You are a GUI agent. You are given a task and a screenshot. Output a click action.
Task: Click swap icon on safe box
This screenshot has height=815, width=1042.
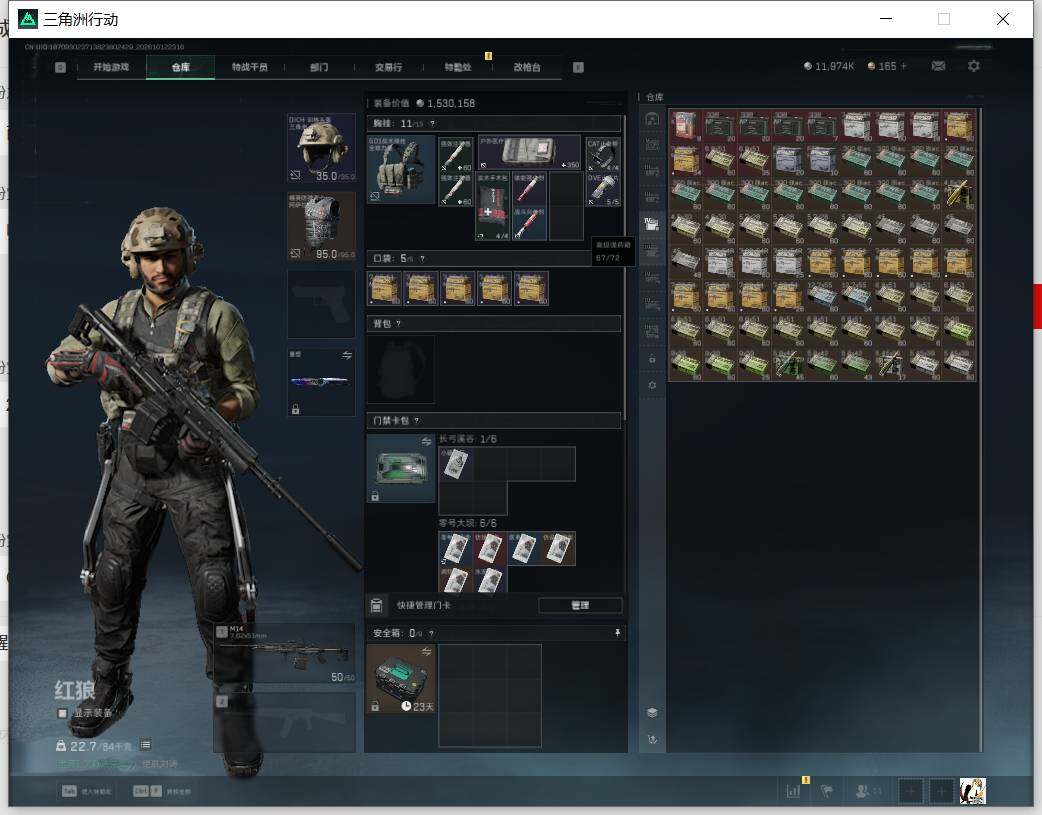(x=427, y=651)
